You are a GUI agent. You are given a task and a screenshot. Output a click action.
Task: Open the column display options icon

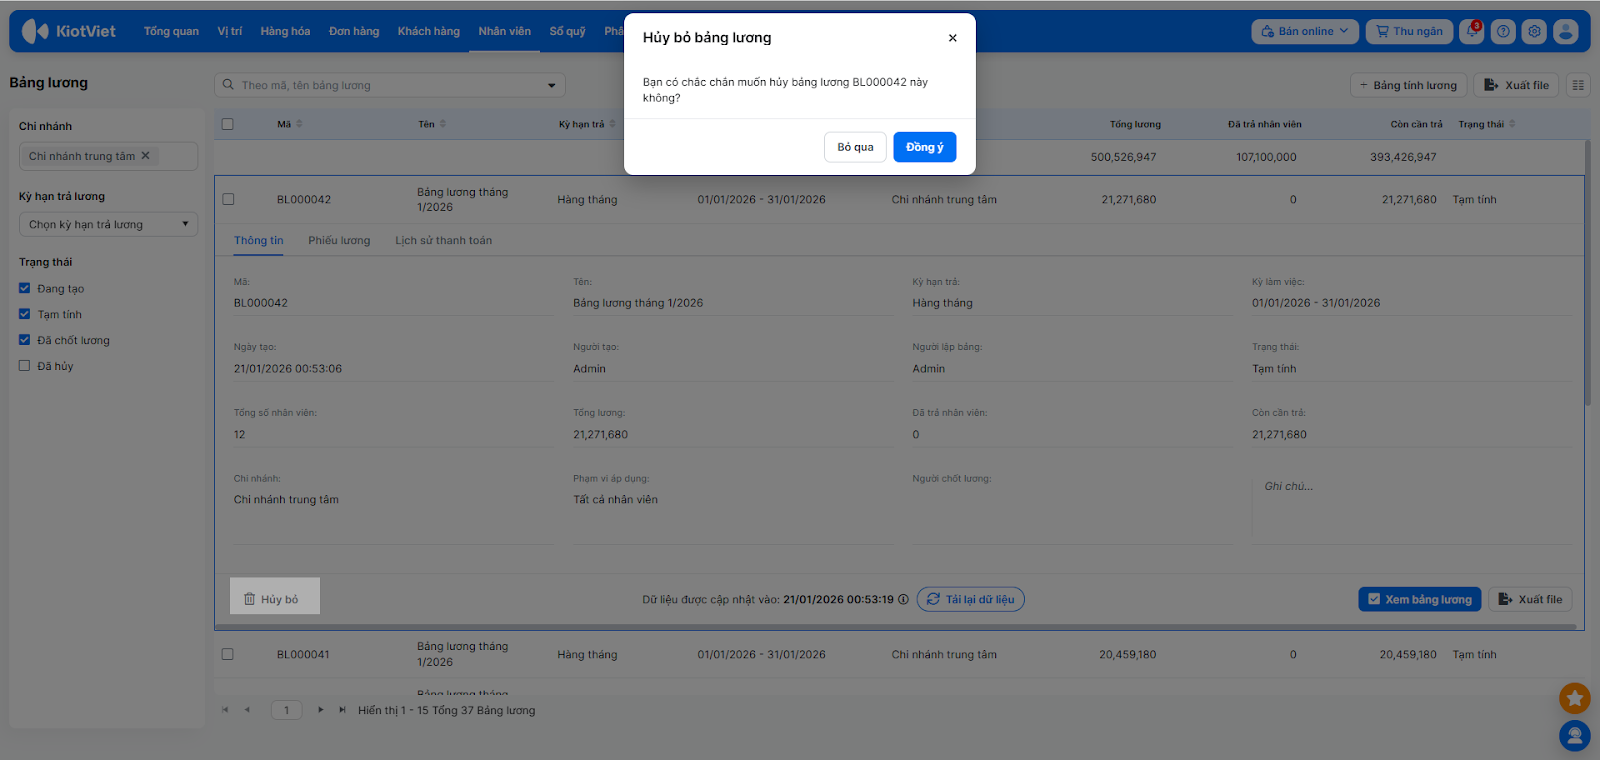1578,85
